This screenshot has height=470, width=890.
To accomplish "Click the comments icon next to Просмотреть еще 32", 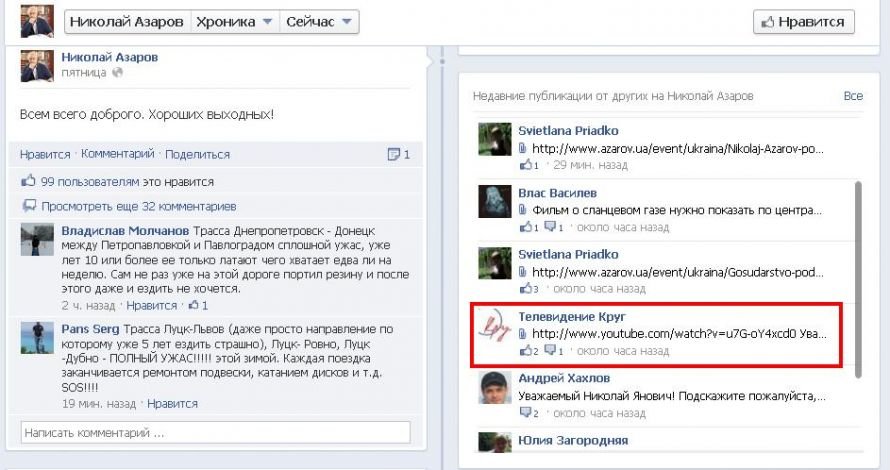I will (x=29, y=207).
